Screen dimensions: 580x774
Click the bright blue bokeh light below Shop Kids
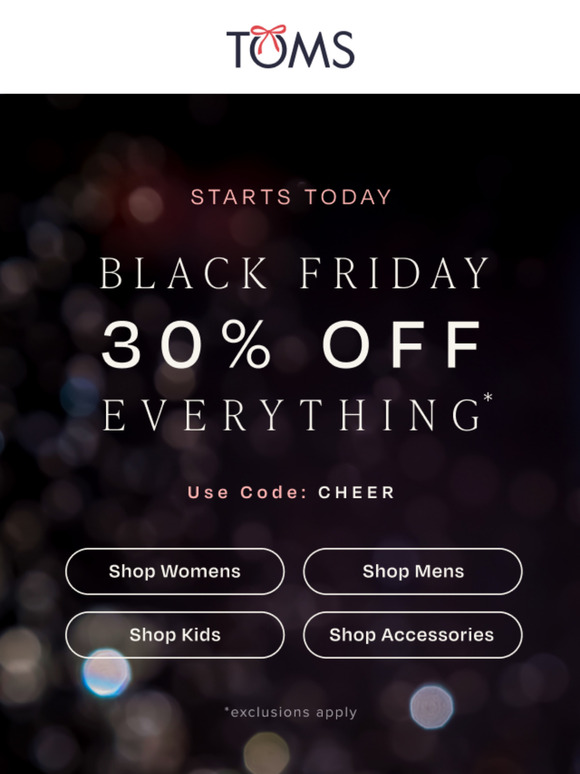106,673
